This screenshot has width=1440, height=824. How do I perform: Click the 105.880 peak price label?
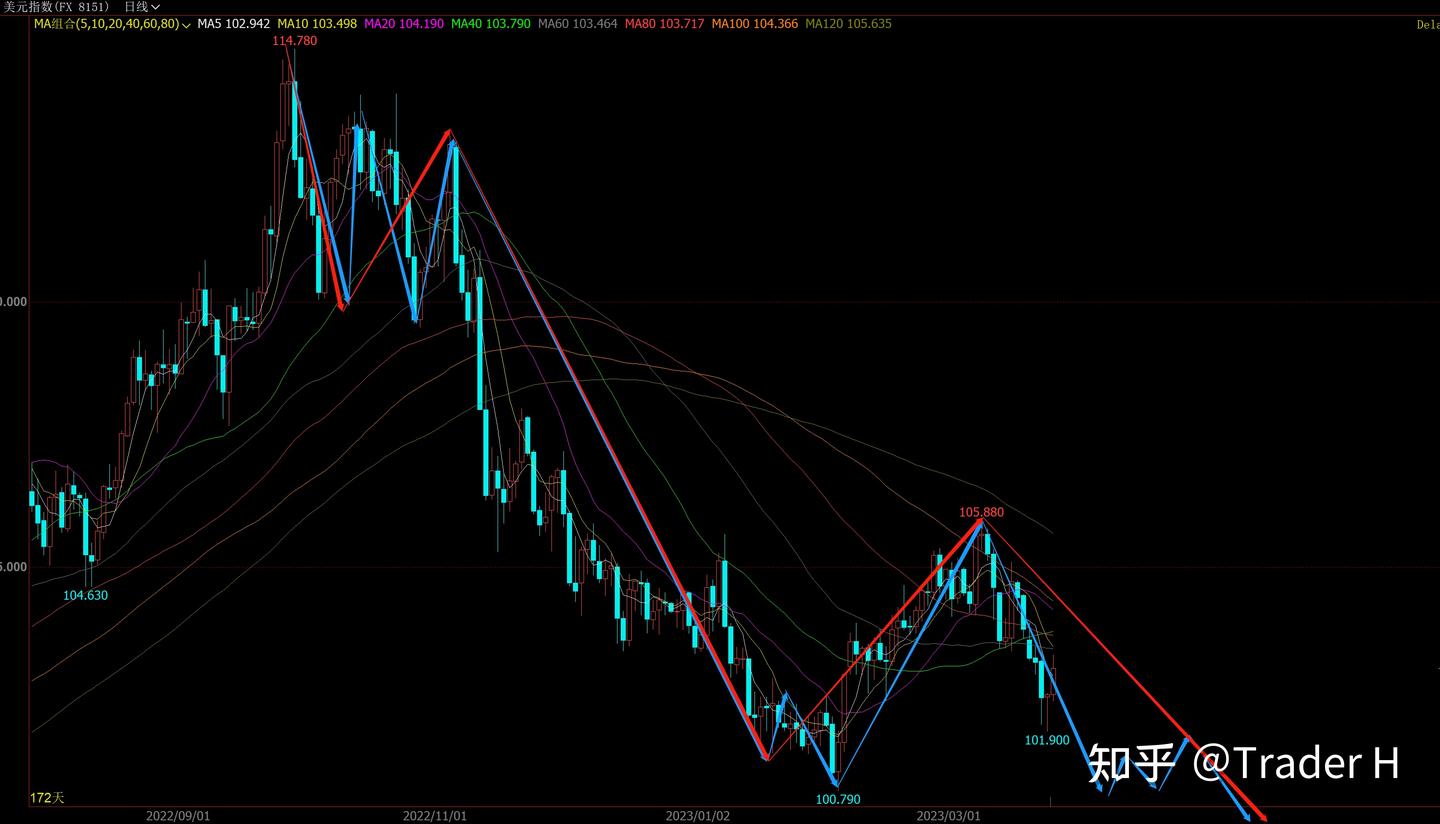(x=981, y=512)
